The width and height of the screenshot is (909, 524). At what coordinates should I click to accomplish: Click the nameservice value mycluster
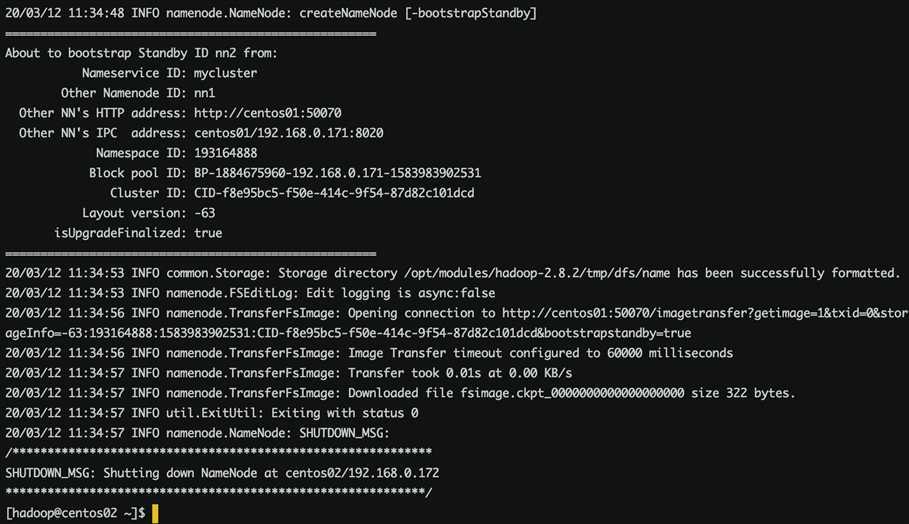click(225, 73)
